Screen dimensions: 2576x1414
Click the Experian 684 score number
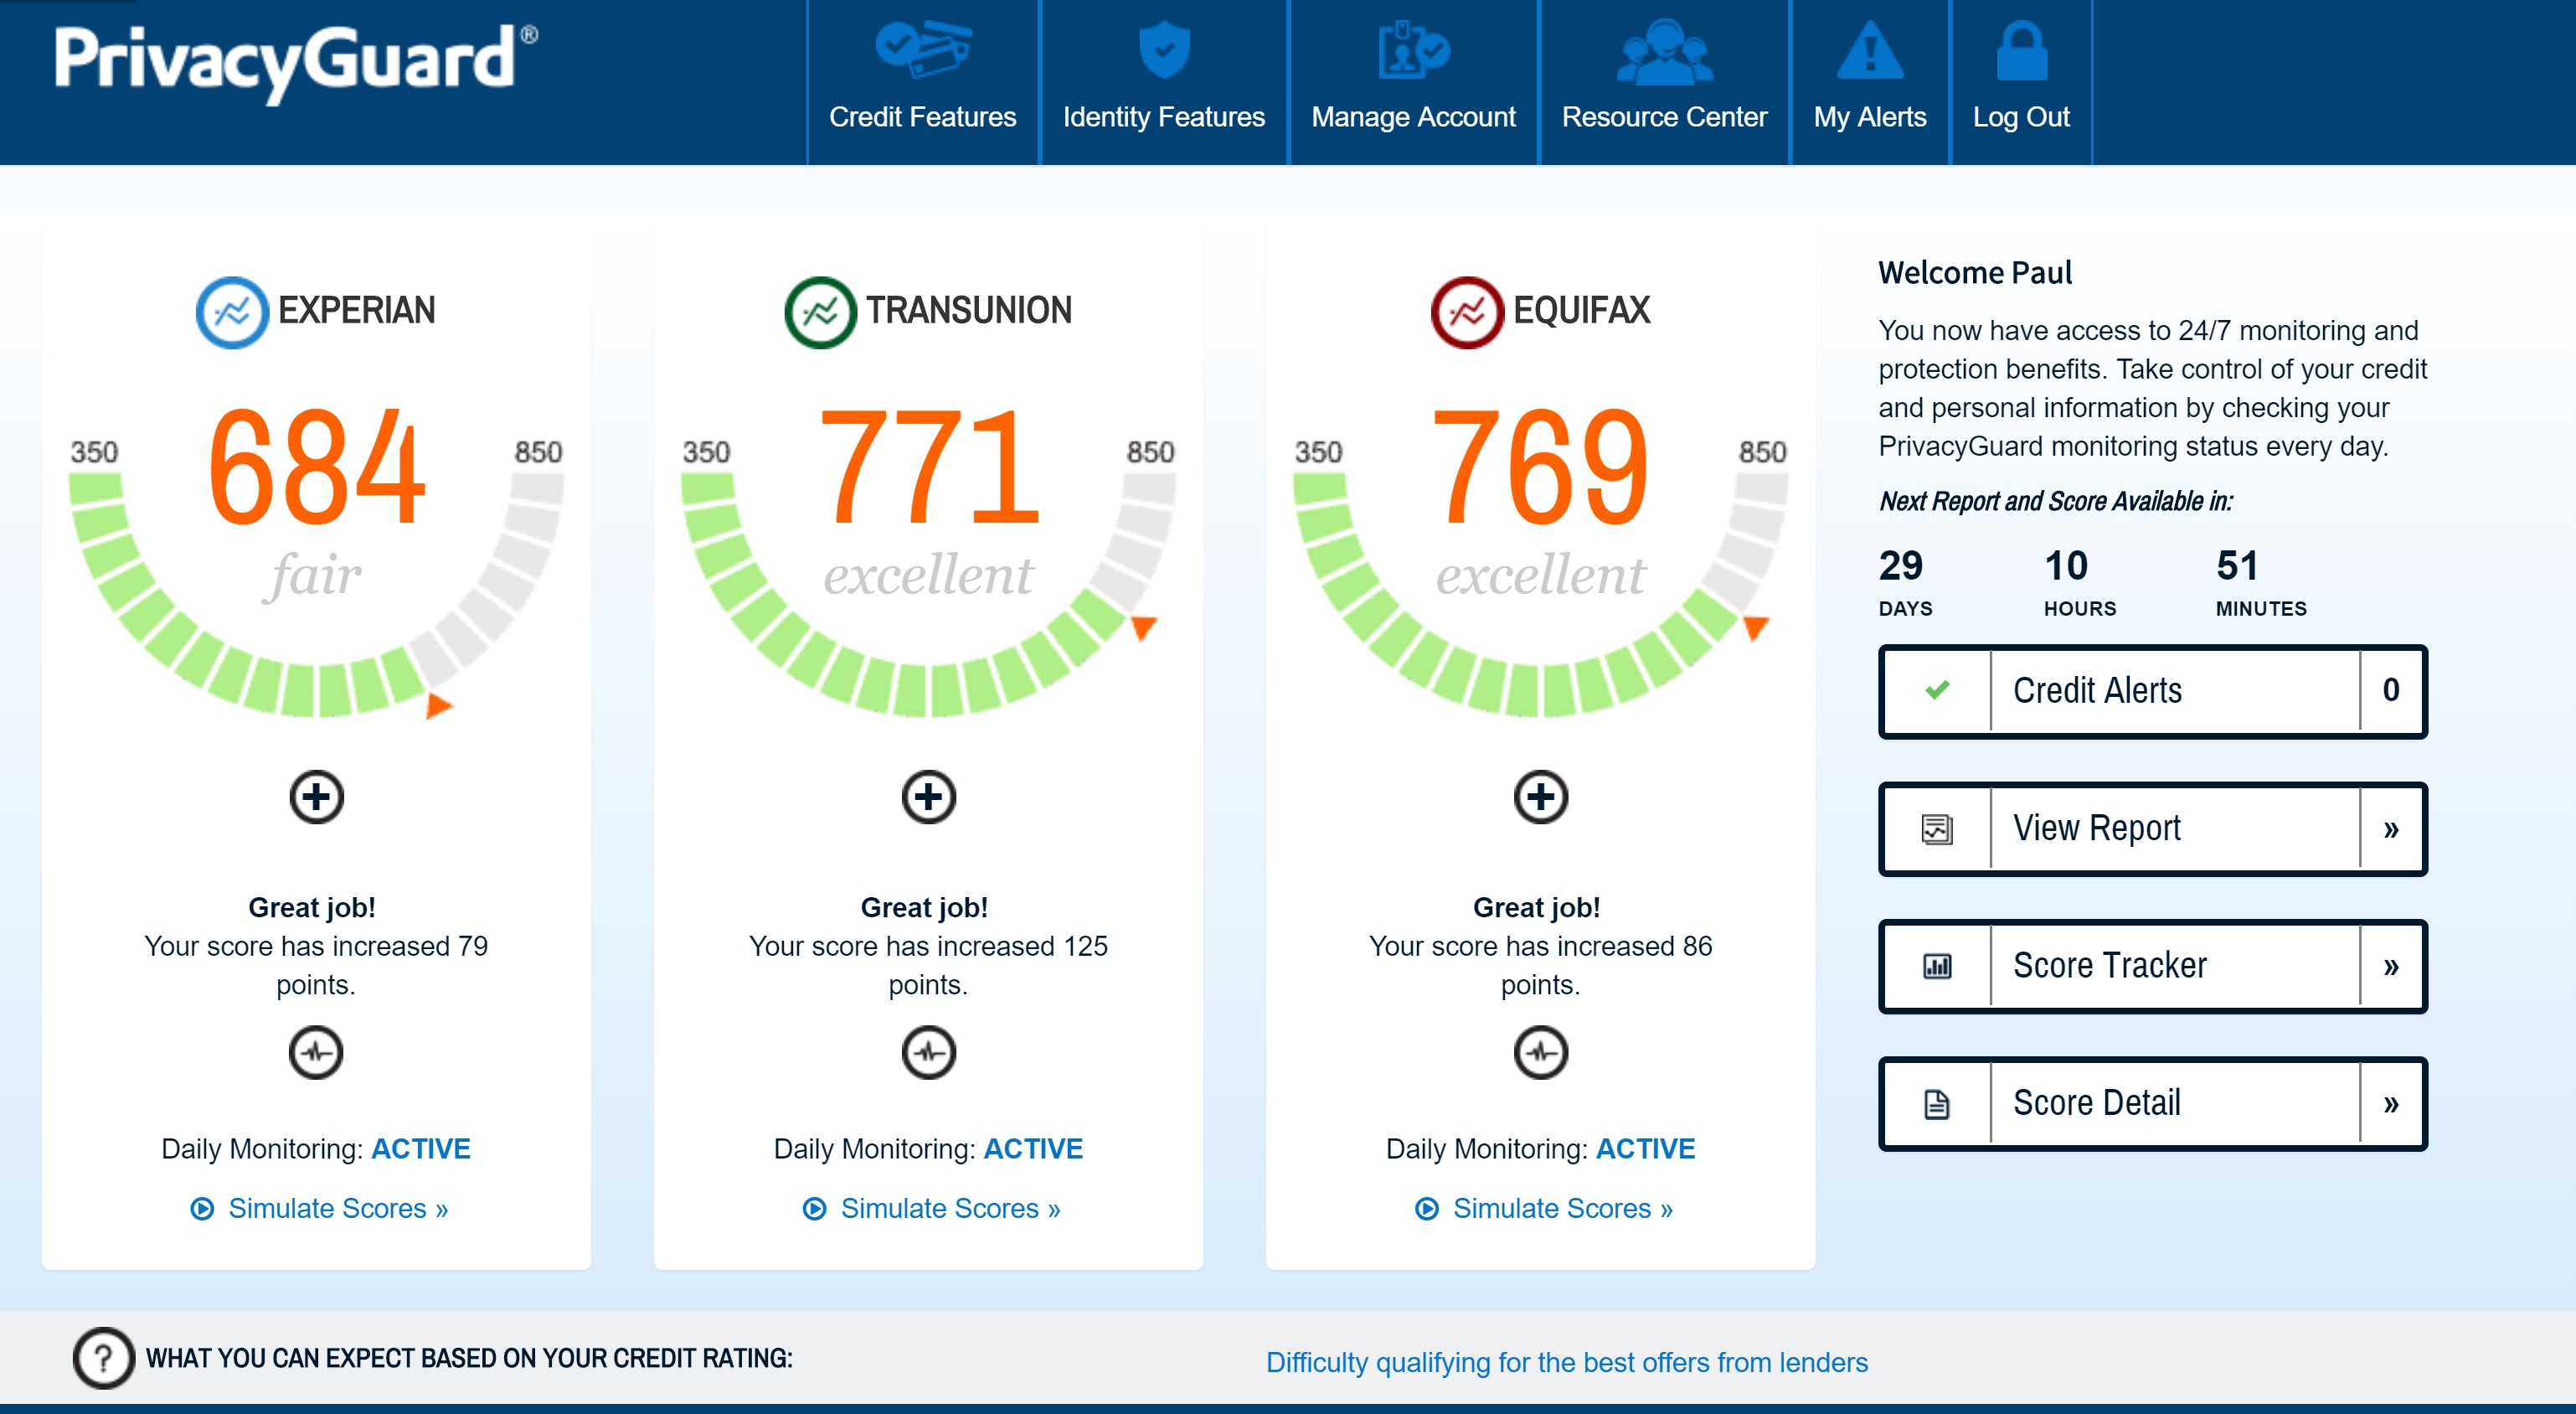pyautogui.click(x=316, y=466)
